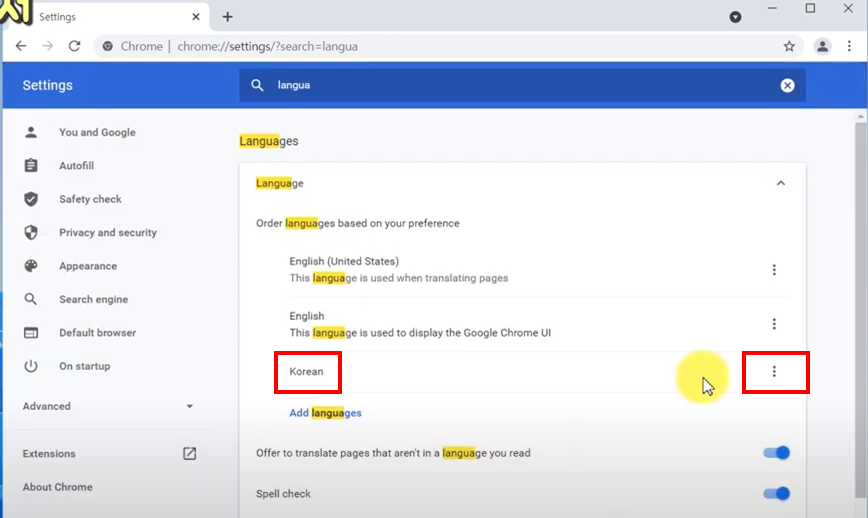This screenshot has height=518, width=868.
Task: Click the Extensions external-link icon
Action: [x=189, y=453]
